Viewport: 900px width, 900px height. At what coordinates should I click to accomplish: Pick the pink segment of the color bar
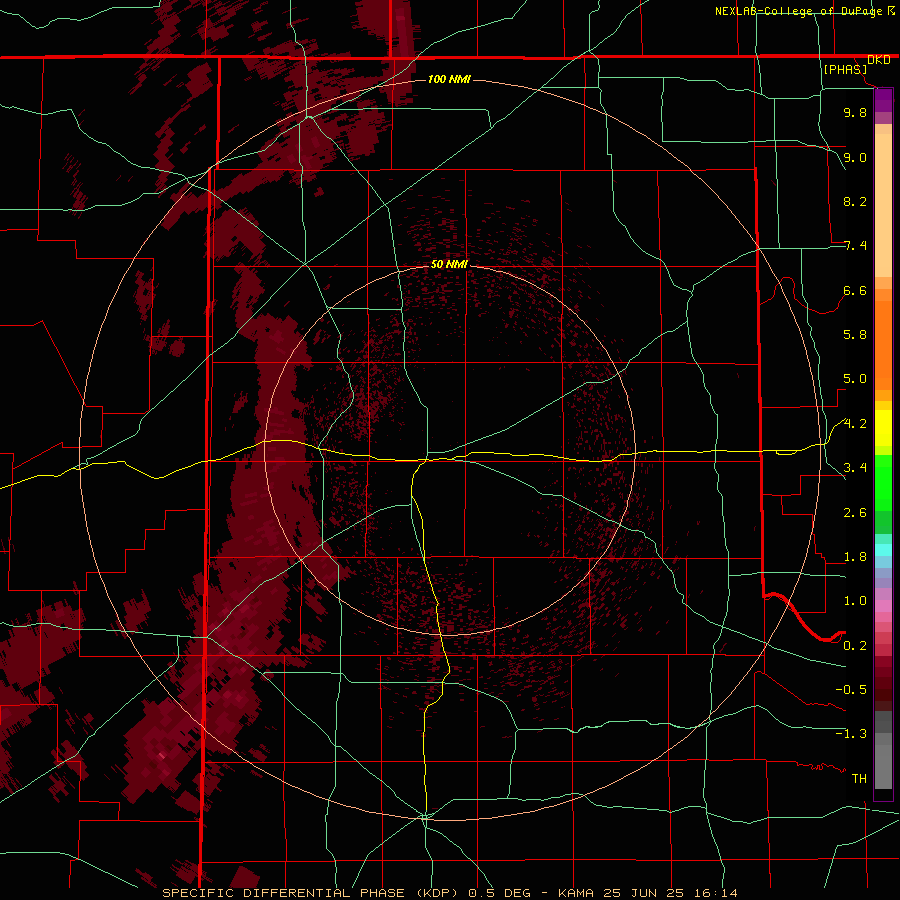click(x=883, y=606)
